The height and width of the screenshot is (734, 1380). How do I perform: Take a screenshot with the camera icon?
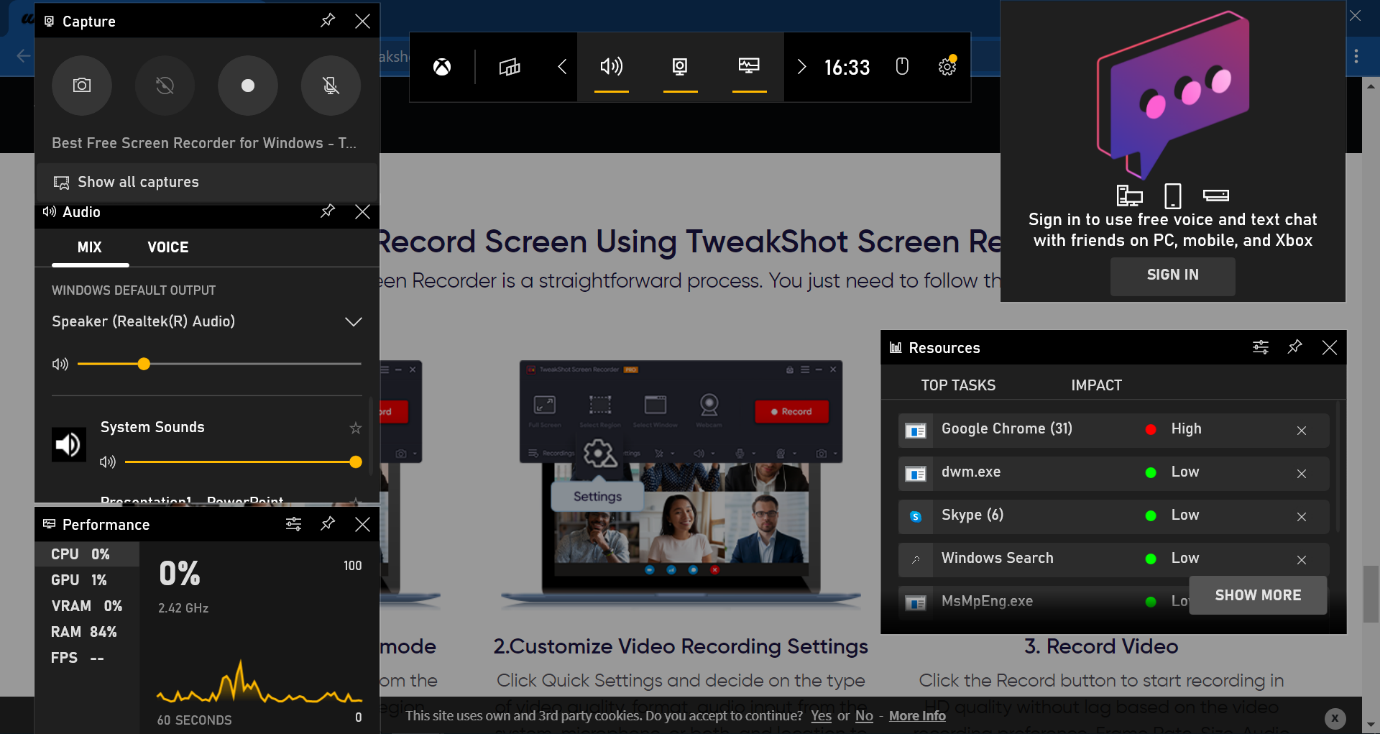tap(82, 86)
